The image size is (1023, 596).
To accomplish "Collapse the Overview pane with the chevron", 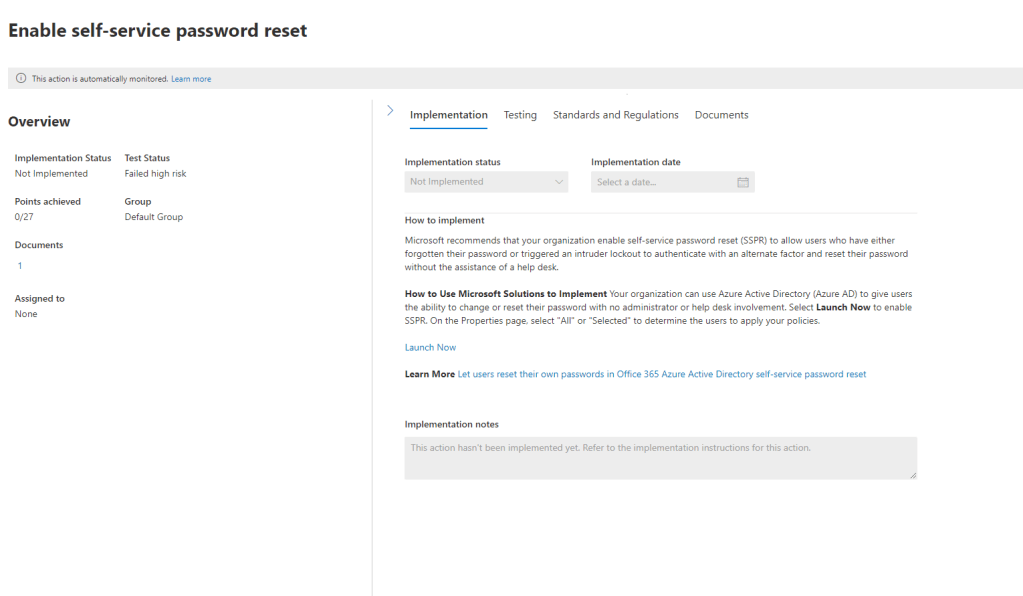I will [x=390, y=111].
